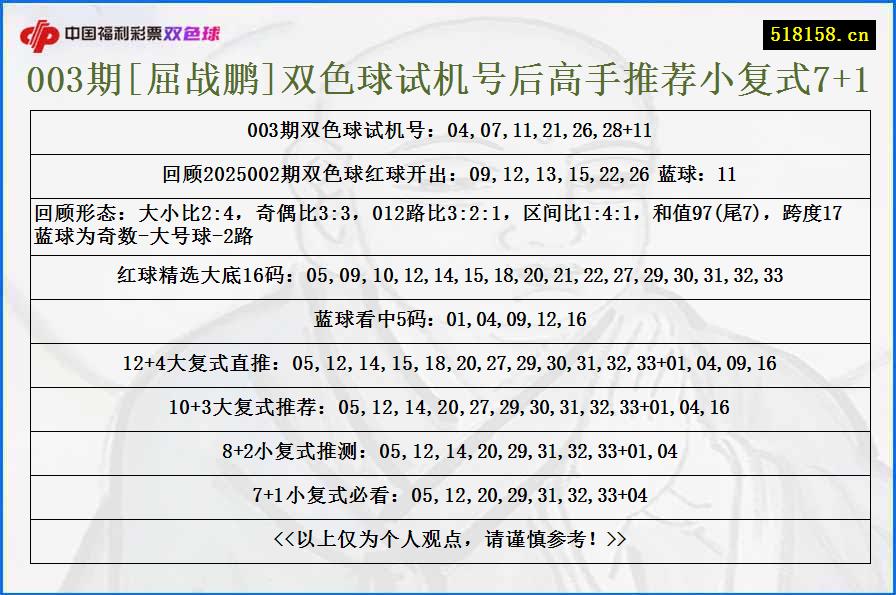Click the 7+1小复式必看 row
Screen dimensions: 896x595
point(448,493)
